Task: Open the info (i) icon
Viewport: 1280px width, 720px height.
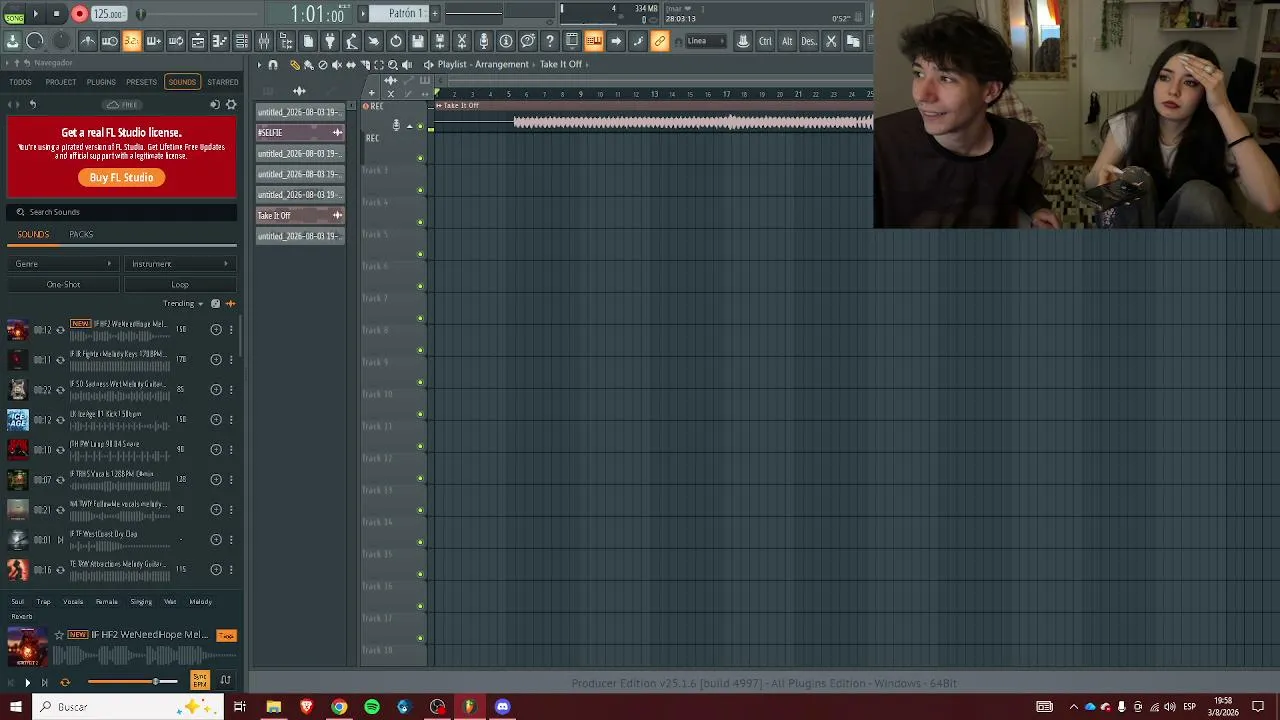Action: [x=506, y=41]
